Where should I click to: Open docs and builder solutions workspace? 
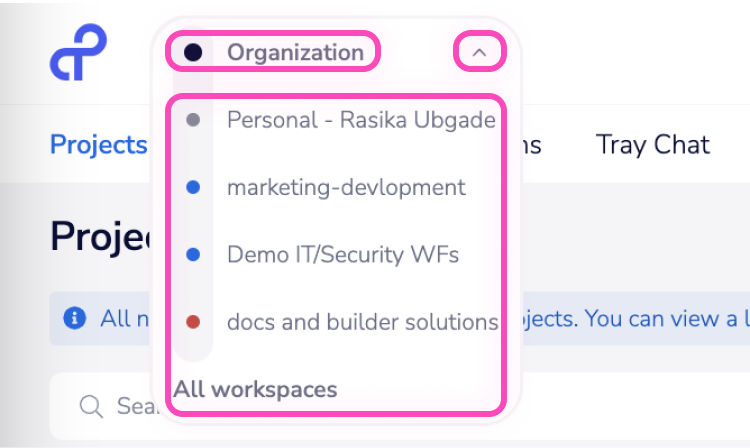tap(362, 322)
